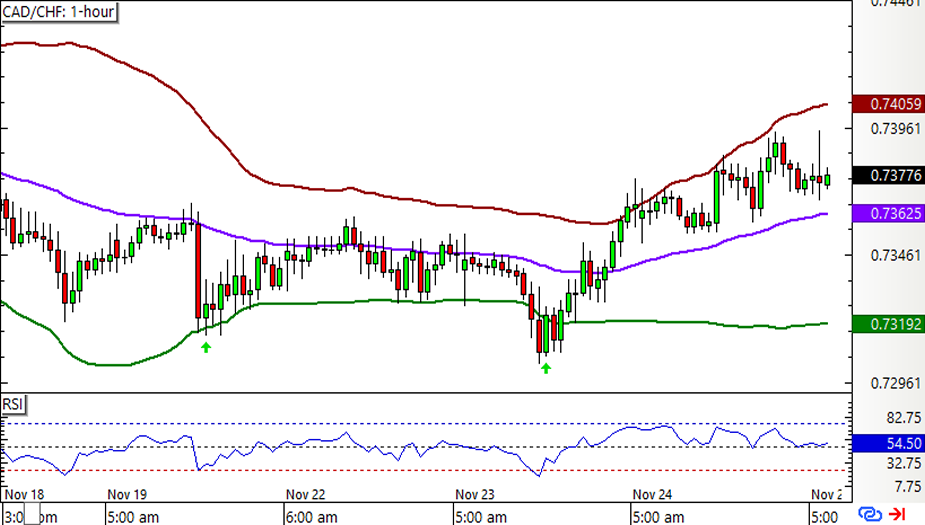
Task: Click the Nov 18 date label
Action: click(24, 494)
